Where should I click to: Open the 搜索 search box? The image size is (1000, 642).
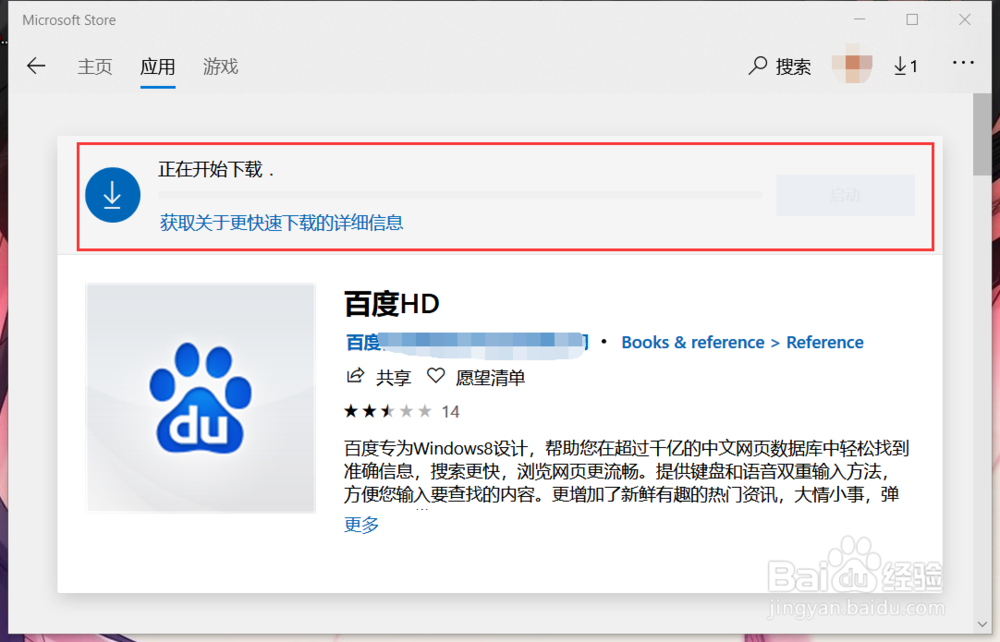(779, 66)
